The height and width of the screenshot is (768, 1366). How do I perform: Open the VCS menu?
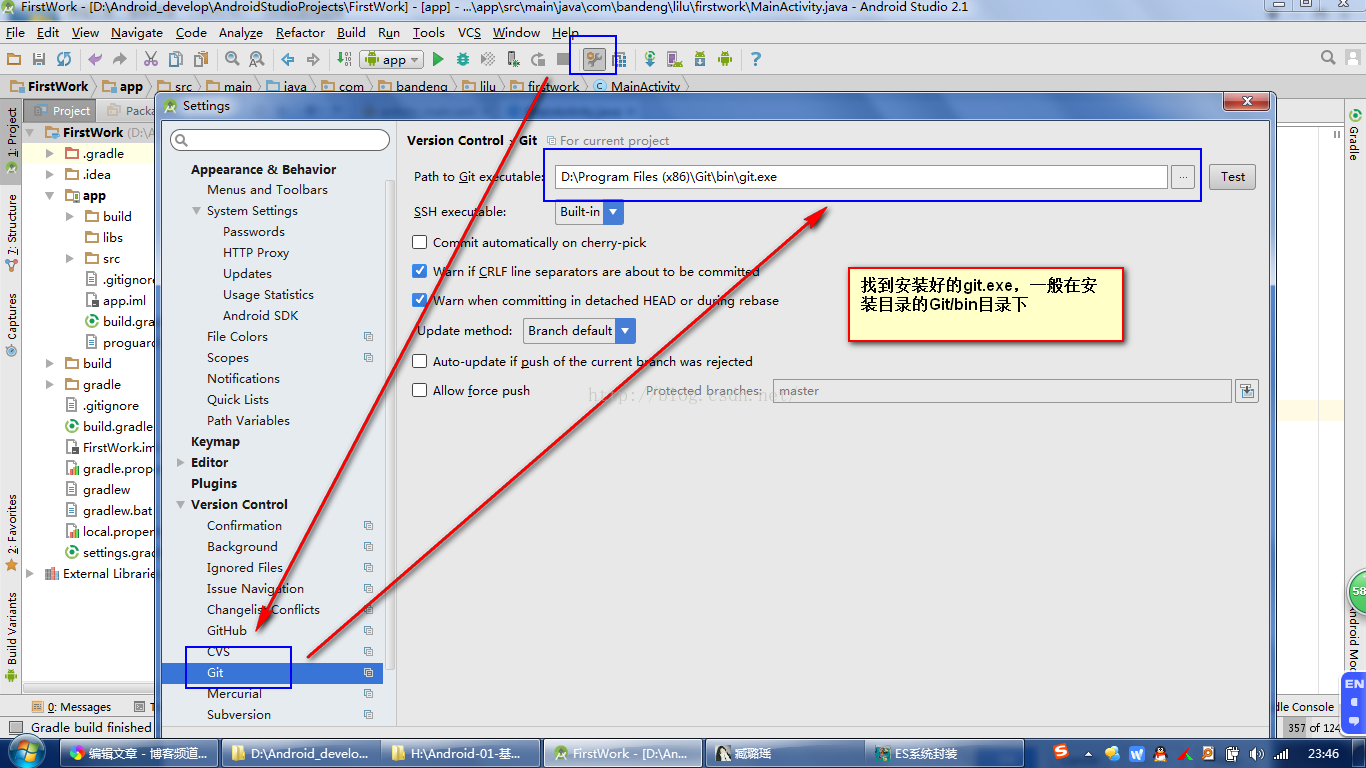[x=469, y=33]
